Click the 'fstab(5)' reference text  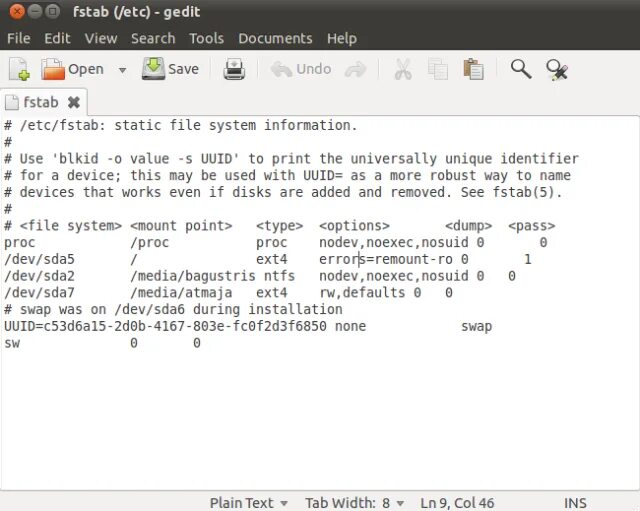(524, 193)
